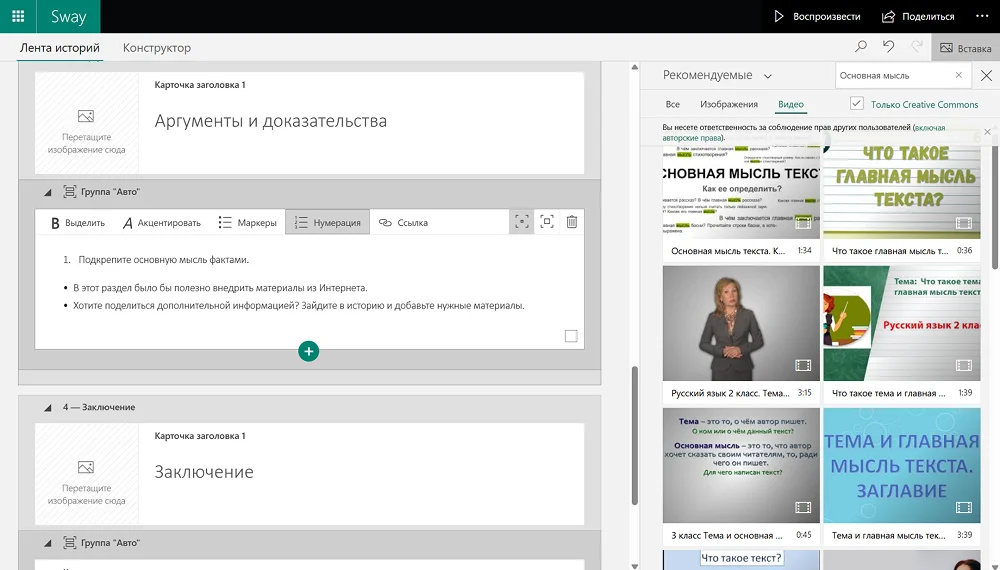The height and width of the screenshot is (570, 1000).
Task: Click the Аргументы и доказательства heading text
Action: 270,121
